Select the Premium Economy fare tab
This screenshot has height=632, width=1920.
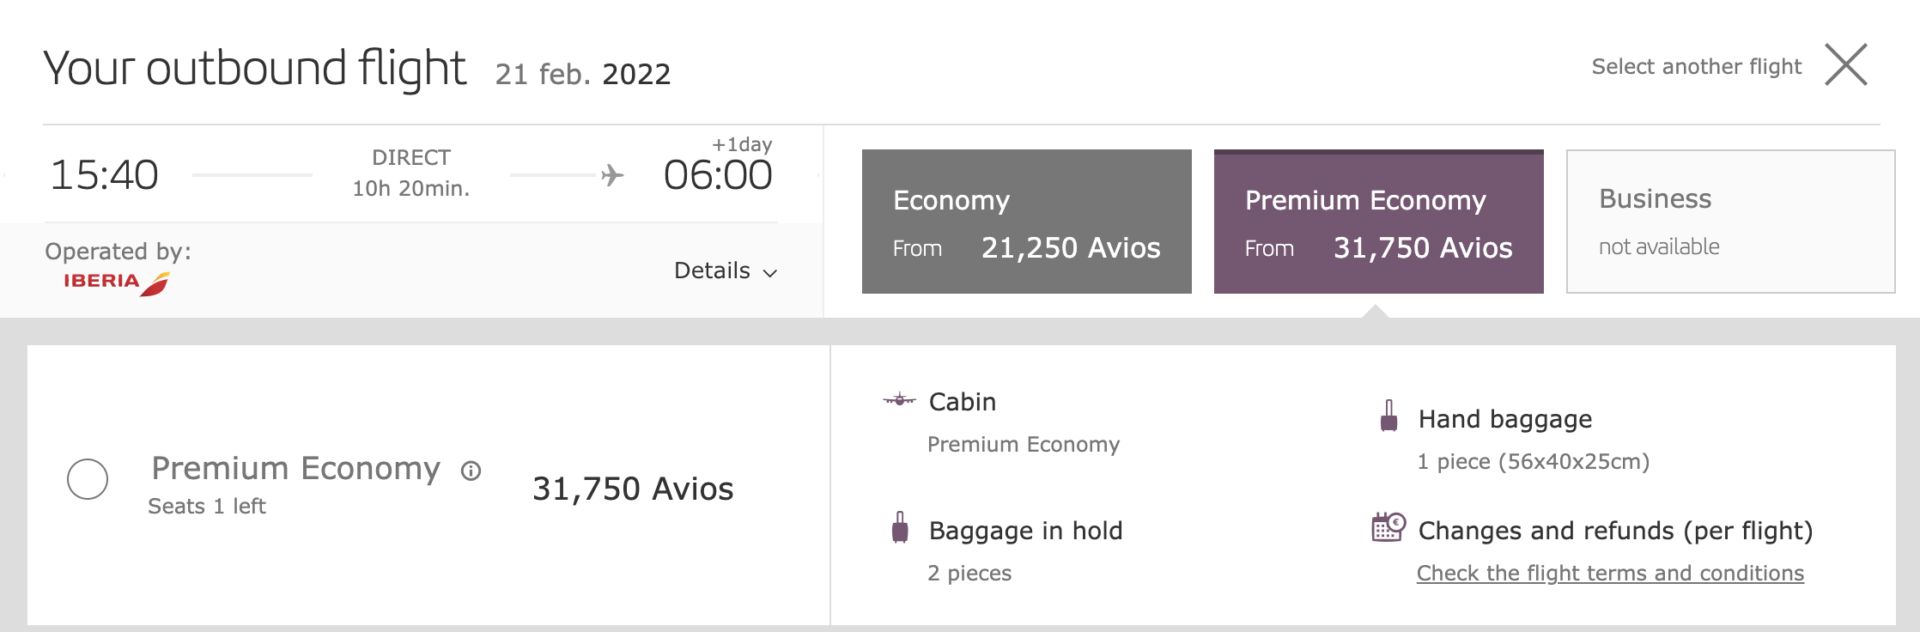[1379, 221]
